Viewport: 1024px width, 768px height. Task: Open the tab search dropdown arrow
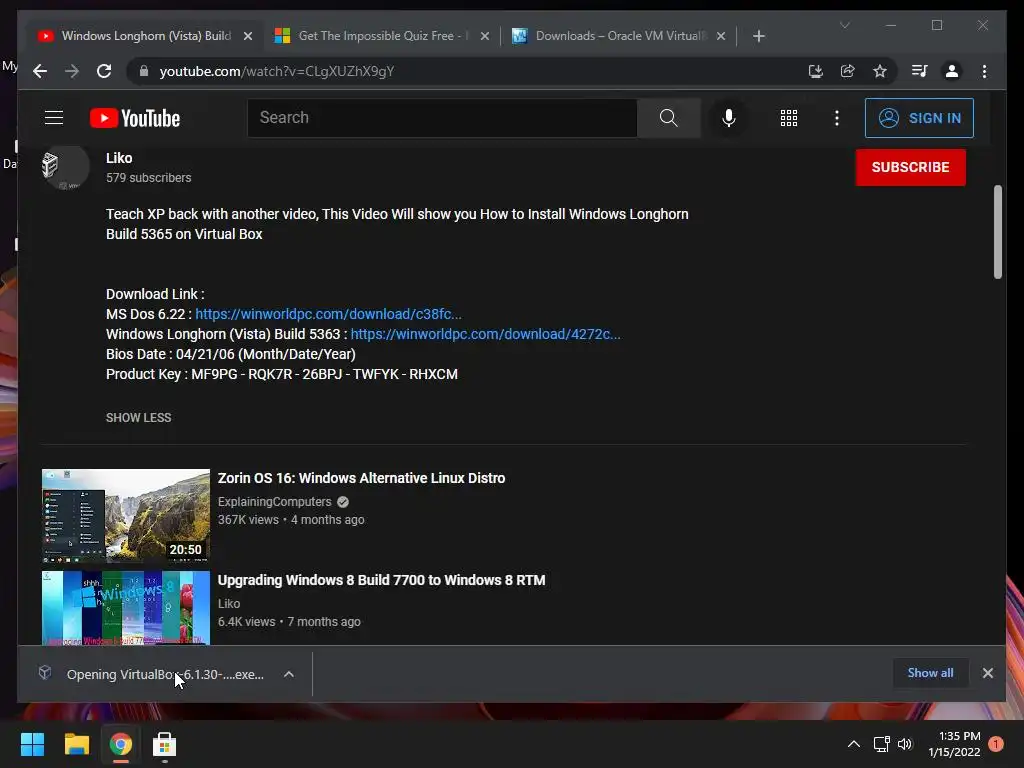844,25
